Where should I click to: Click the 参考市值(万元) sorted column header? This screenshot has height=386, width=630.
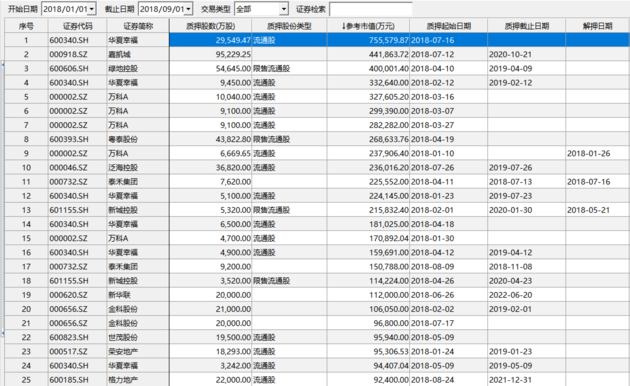[368, 26]
